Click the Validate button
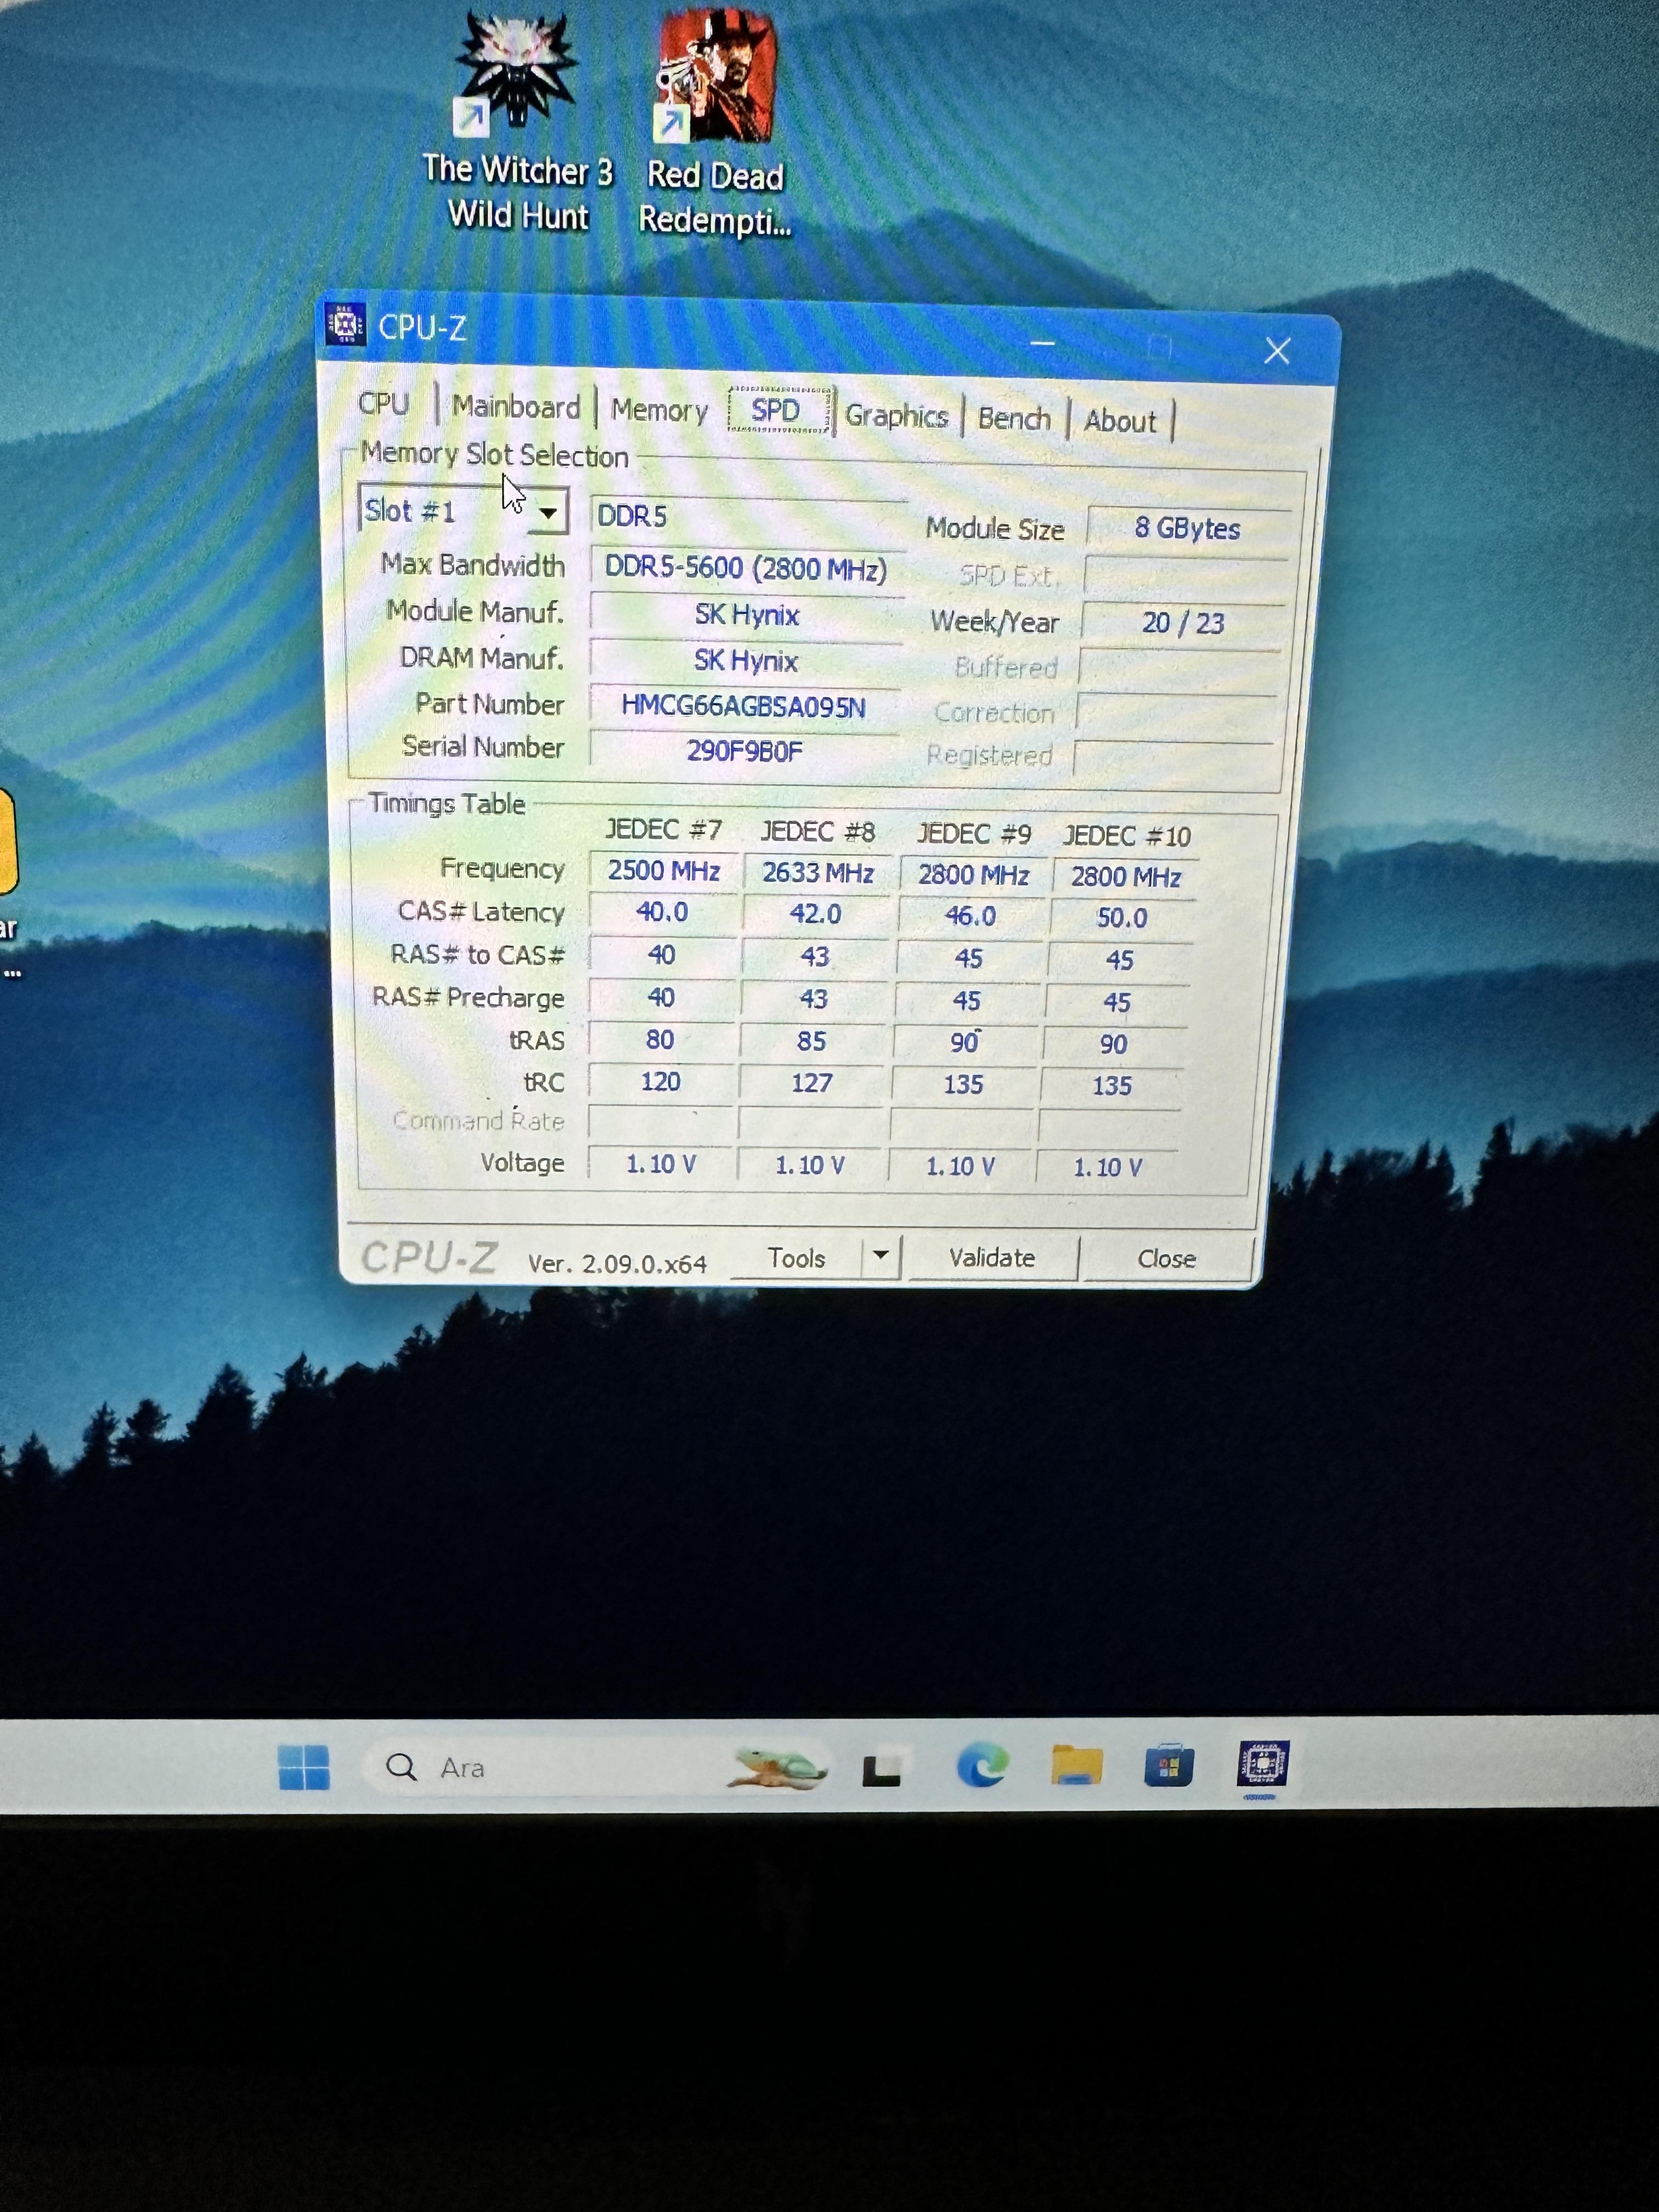The width and height of the screenshot is (1659, 2212). [x=991, y=1258]
